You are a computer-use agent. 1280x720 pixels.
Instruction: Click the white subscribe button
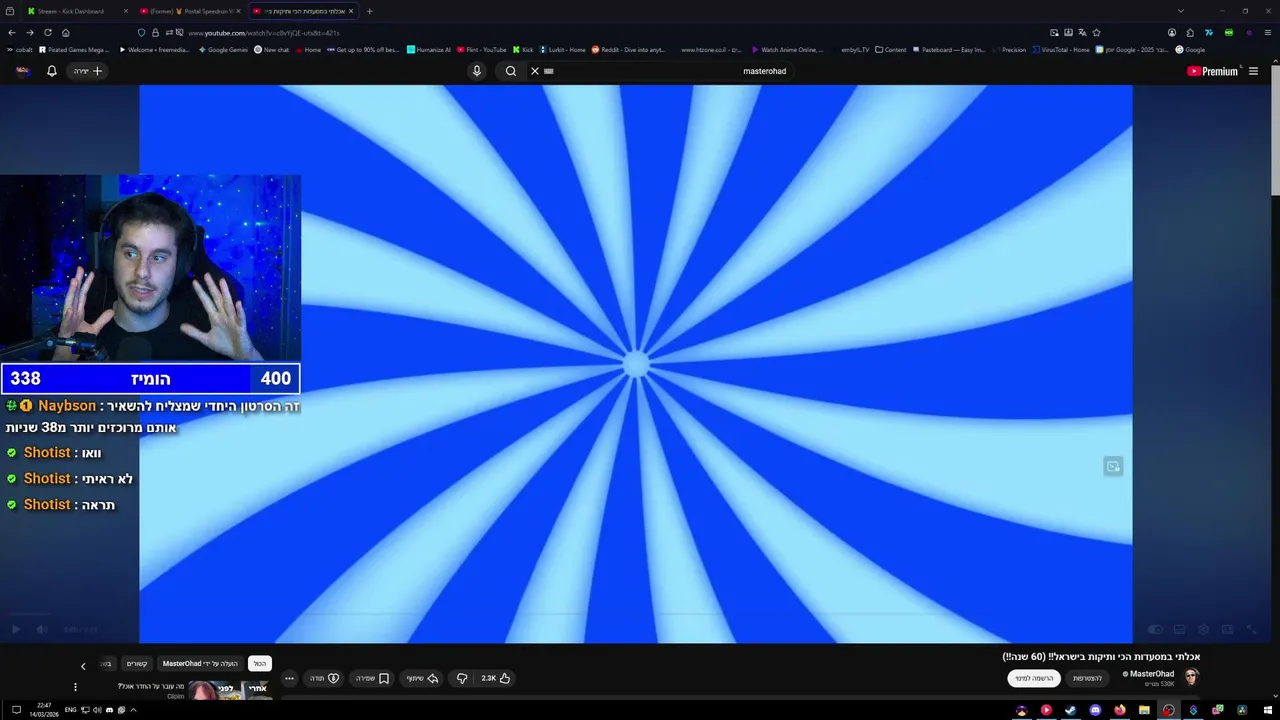click(1034, 678)
